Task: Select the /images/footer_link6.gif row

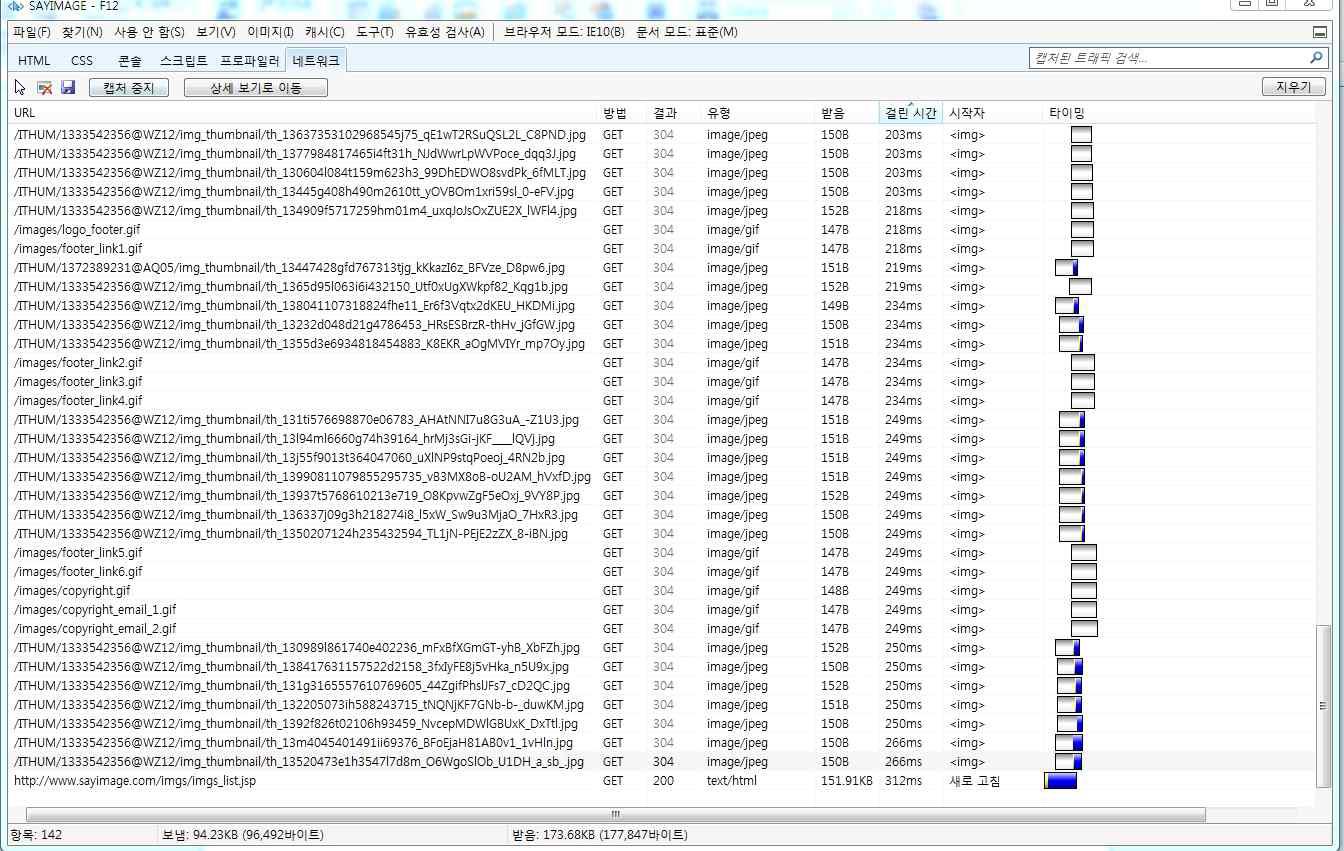Action: click(662, 572)
